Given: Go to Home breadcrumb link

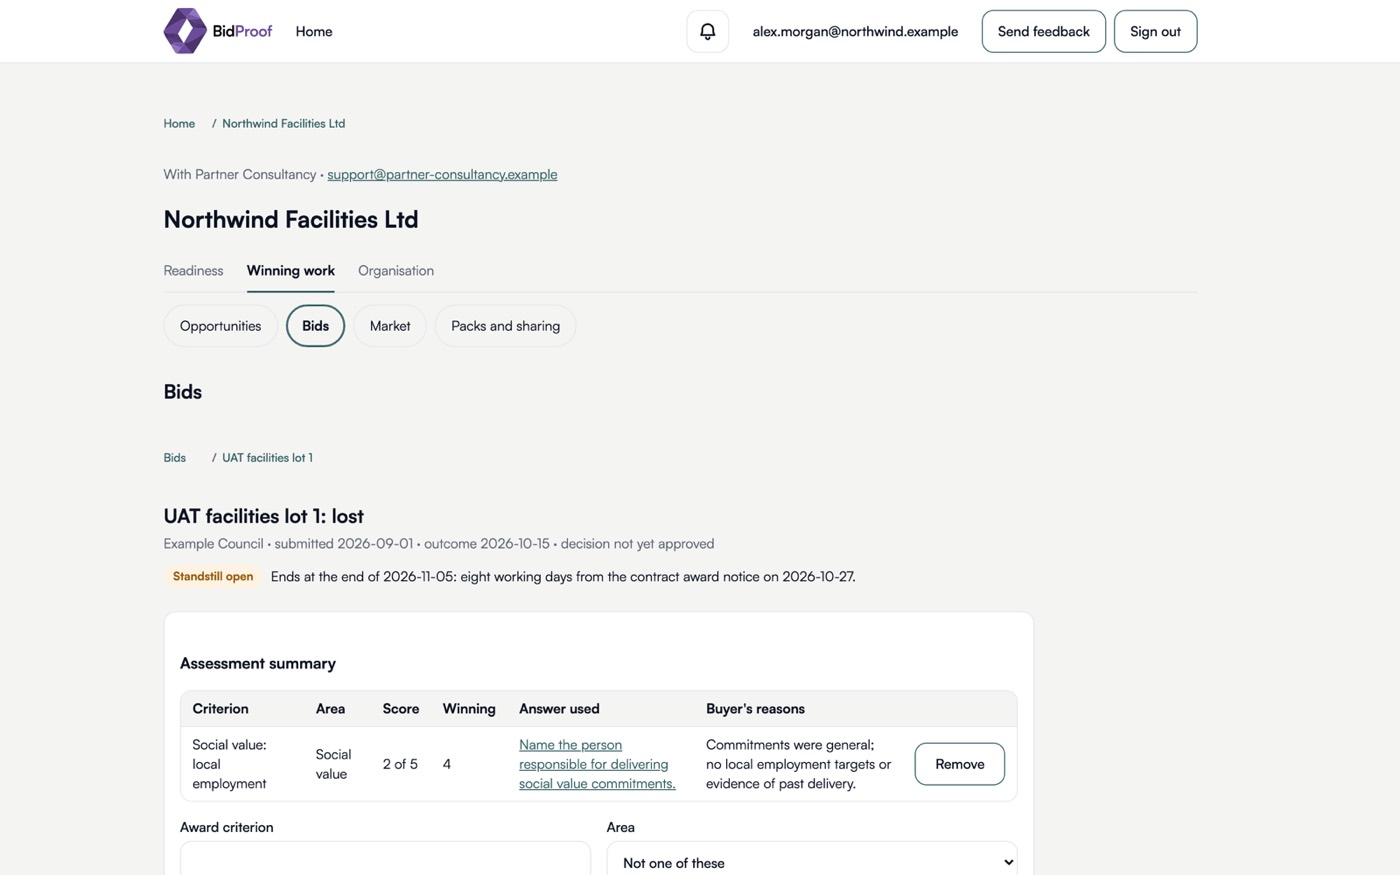Looking at the screenshot, I should [x=179, y=123].
